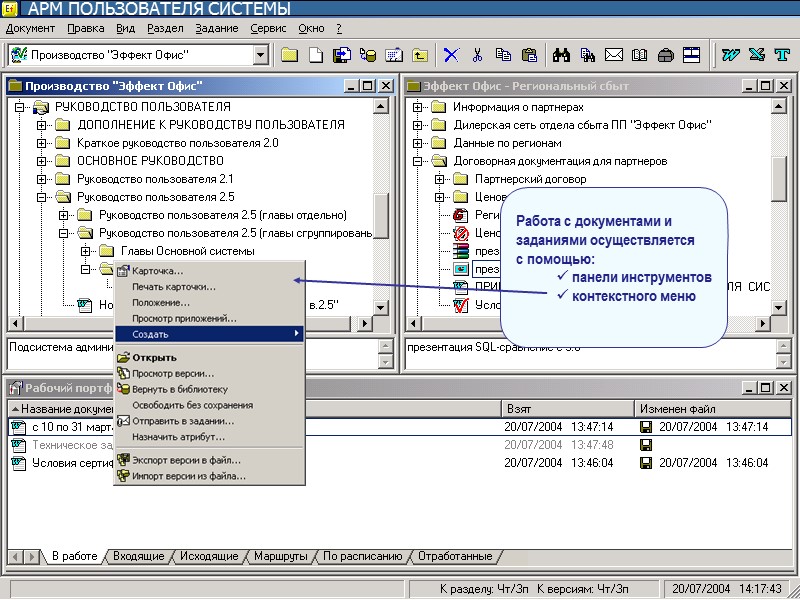Open the 'Документ' menu
Viewport: 800px width, 600px height.
coord(30,29)
